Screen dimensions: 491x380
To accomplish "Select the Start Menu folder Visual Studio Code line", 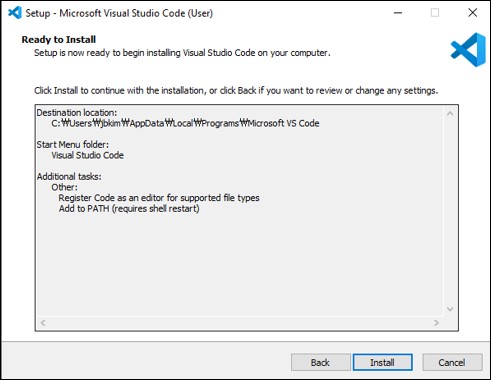I will click(88, 155).
